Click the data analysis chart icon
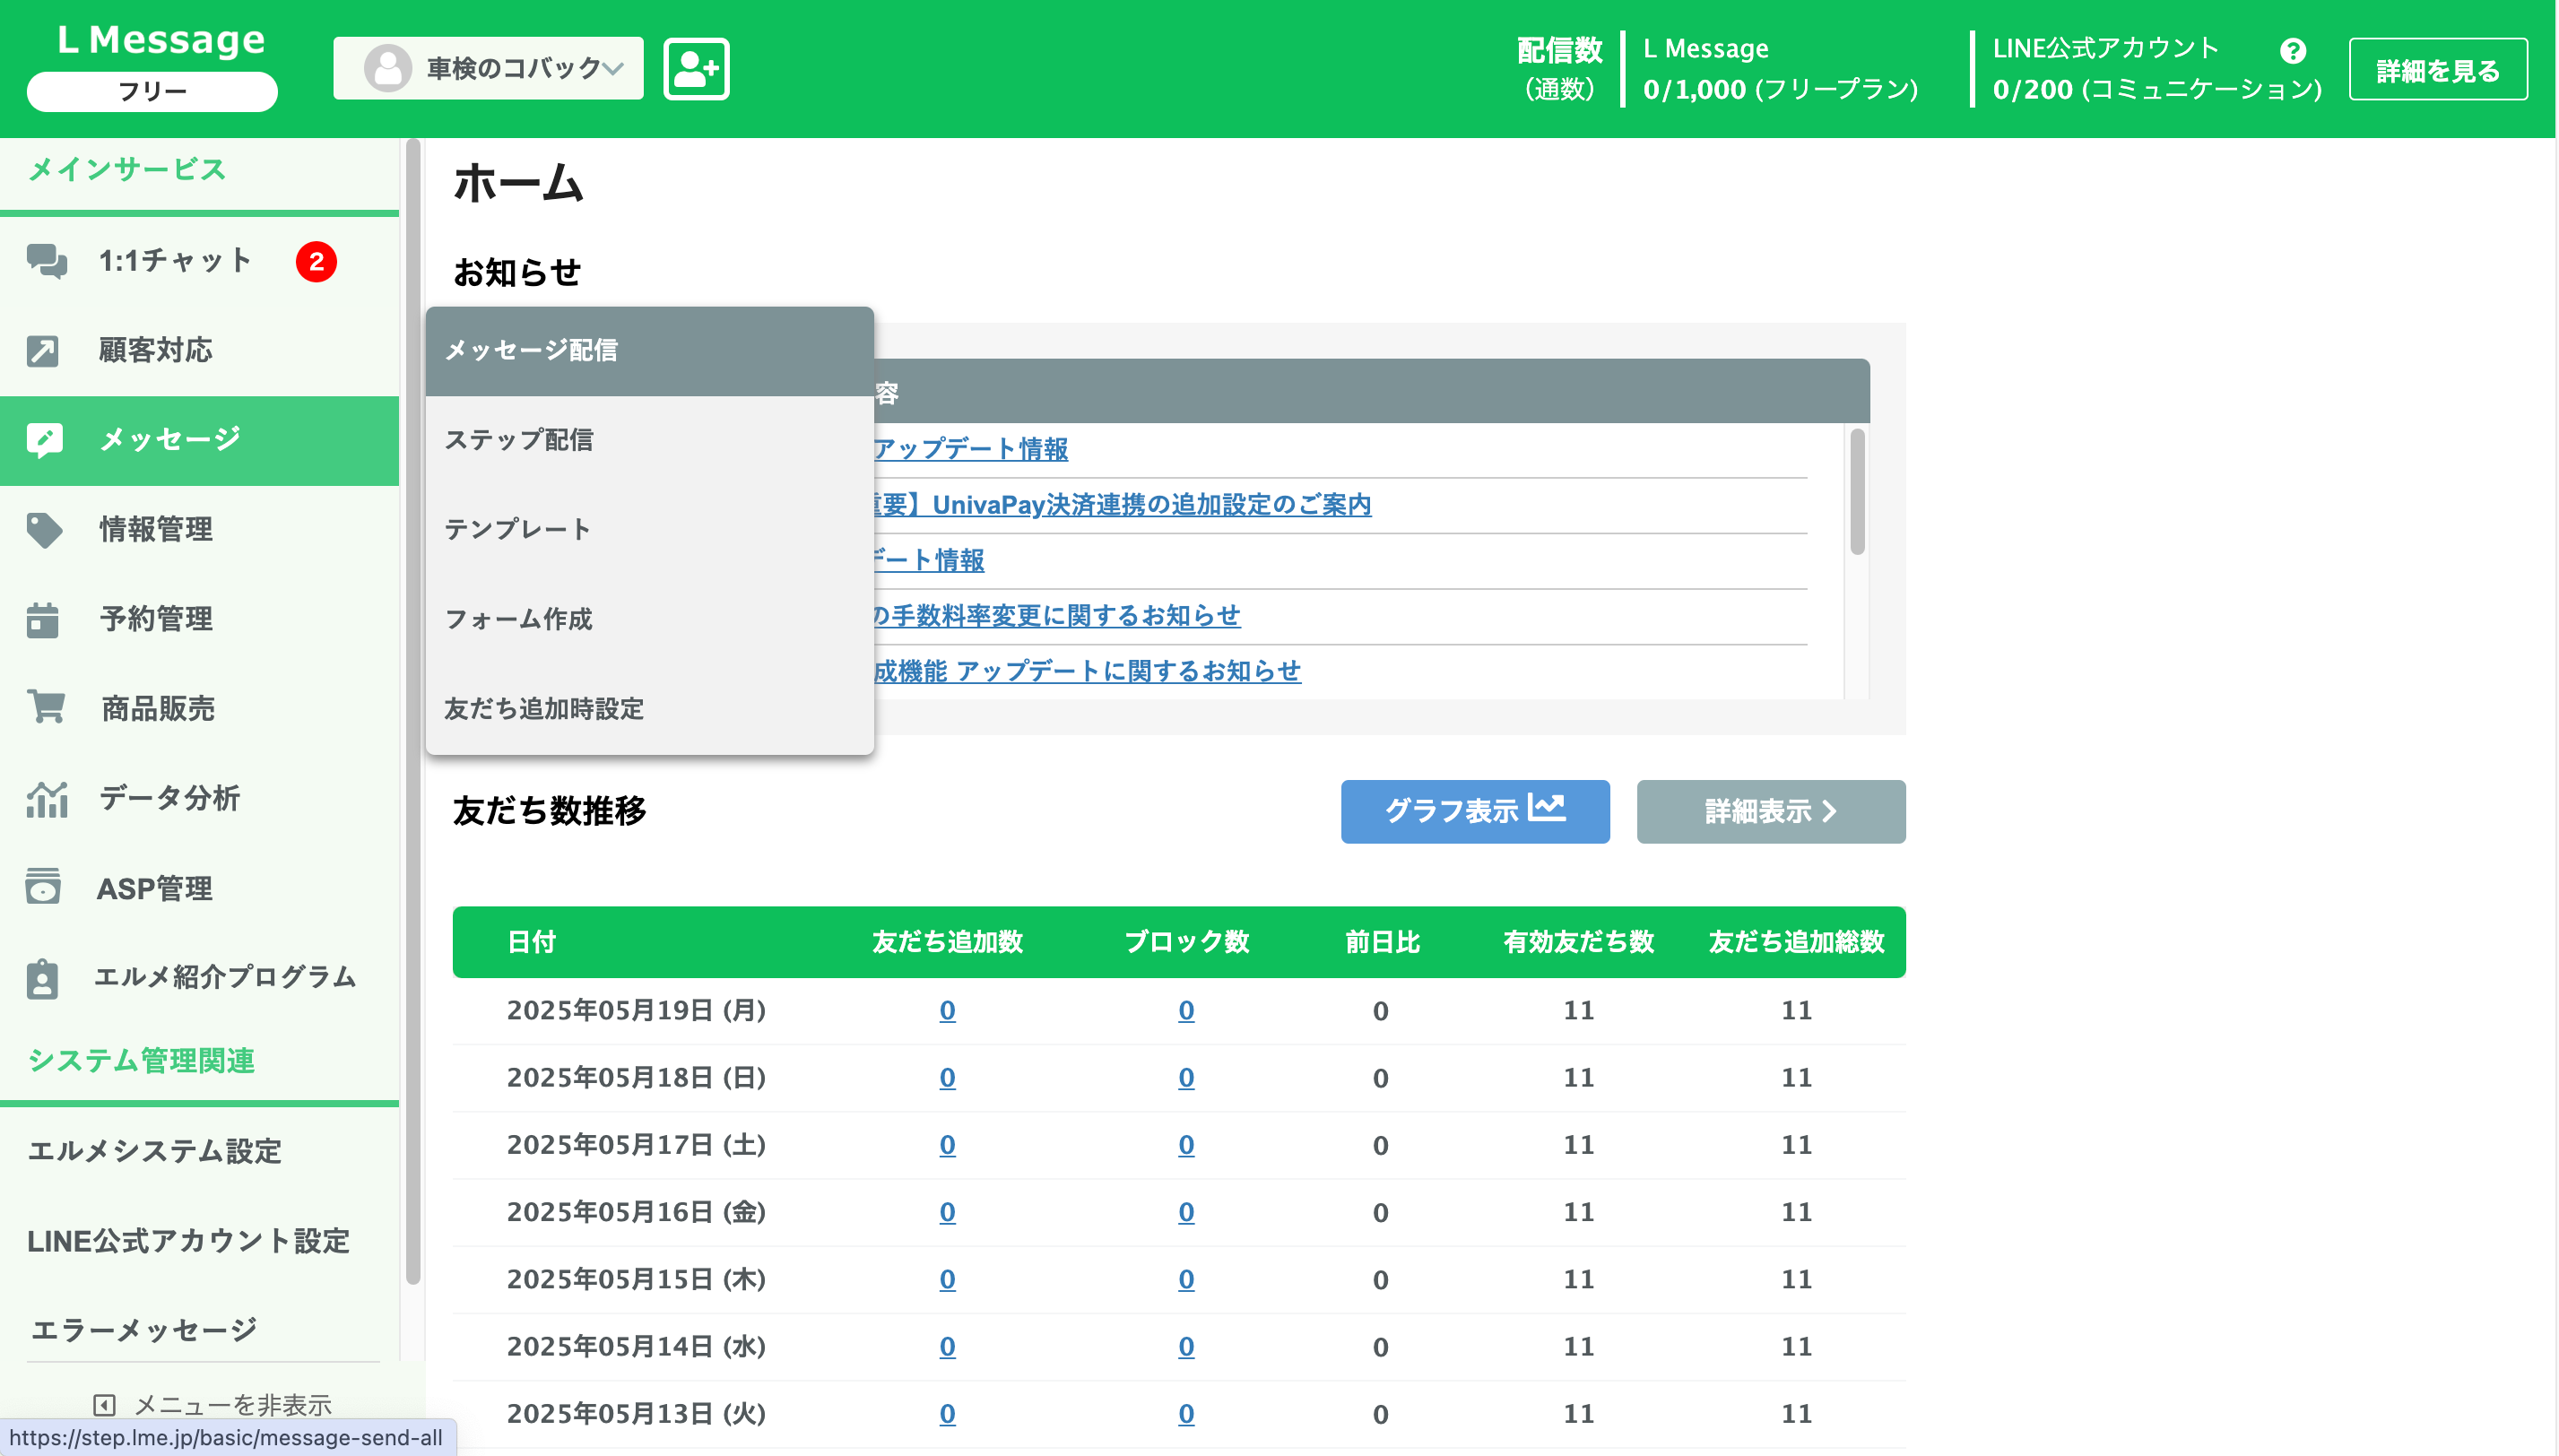 click(x=46, y=799)
